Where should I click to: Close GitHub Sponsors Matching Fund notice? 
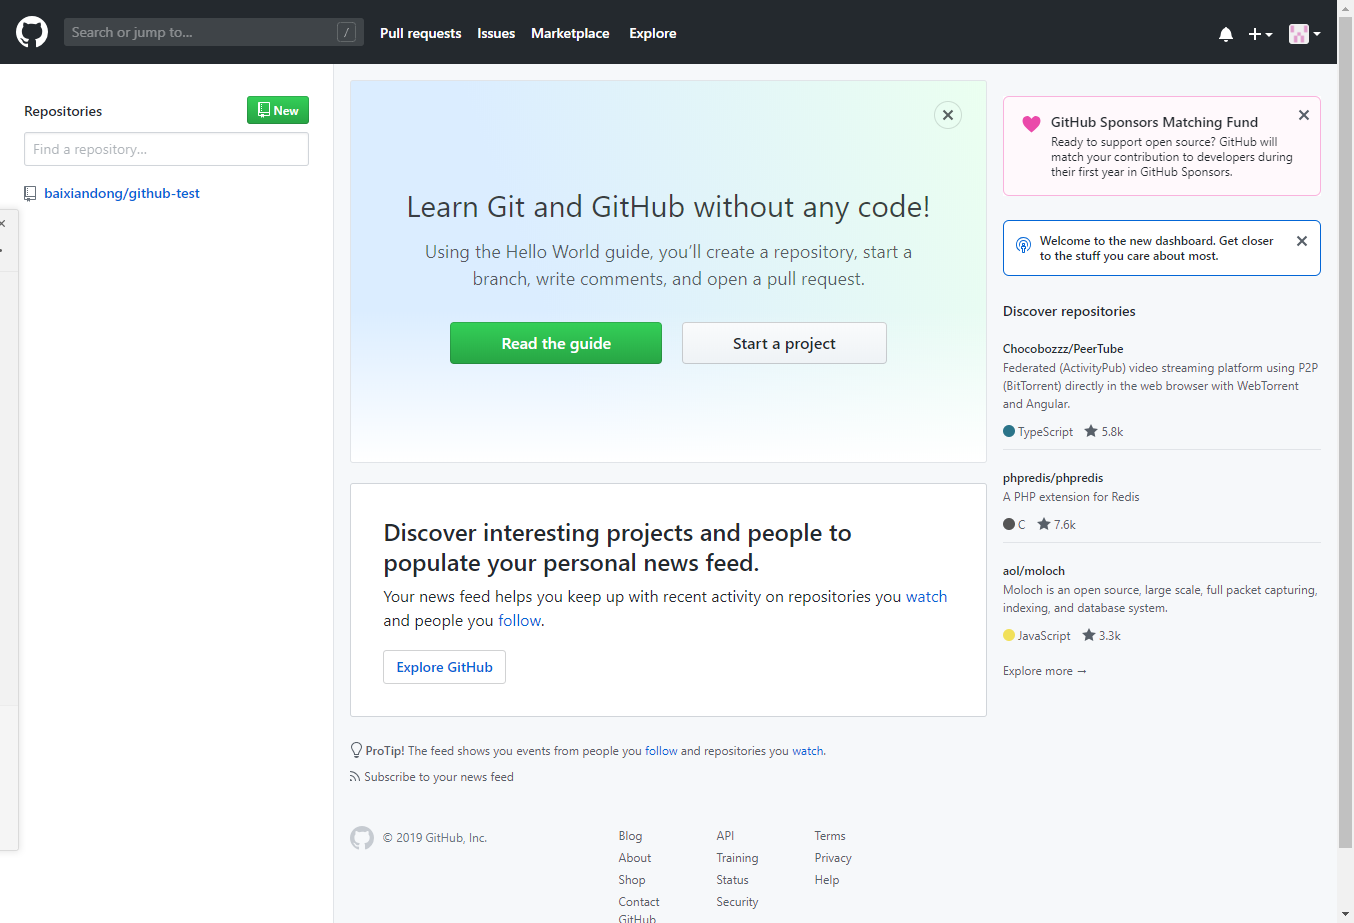1304,115
